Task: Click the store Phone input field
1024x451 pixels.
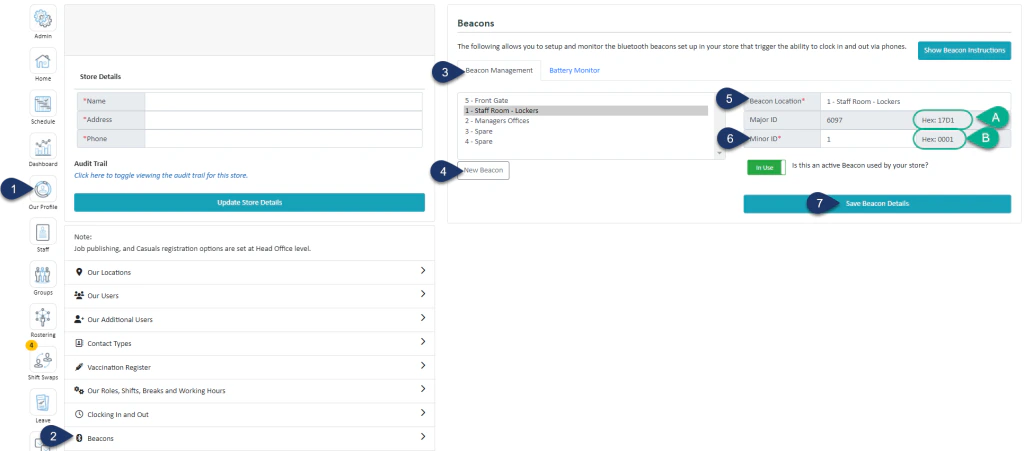Action: [x=283, y=138]
